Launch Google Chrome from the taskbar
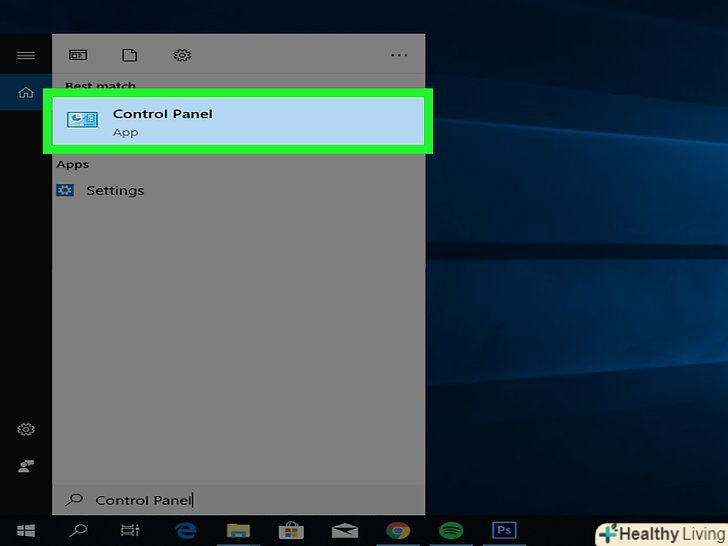Screen dimensions: 728x546 [398, 531]
